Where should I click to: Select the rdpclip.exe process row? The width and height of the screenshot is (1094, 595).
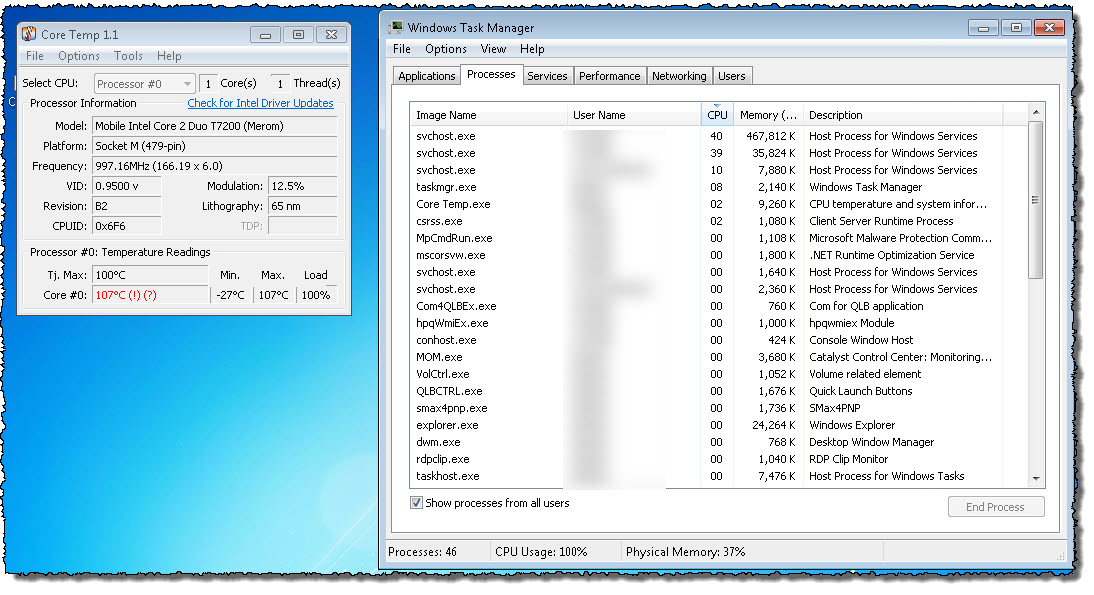[706, 459]
